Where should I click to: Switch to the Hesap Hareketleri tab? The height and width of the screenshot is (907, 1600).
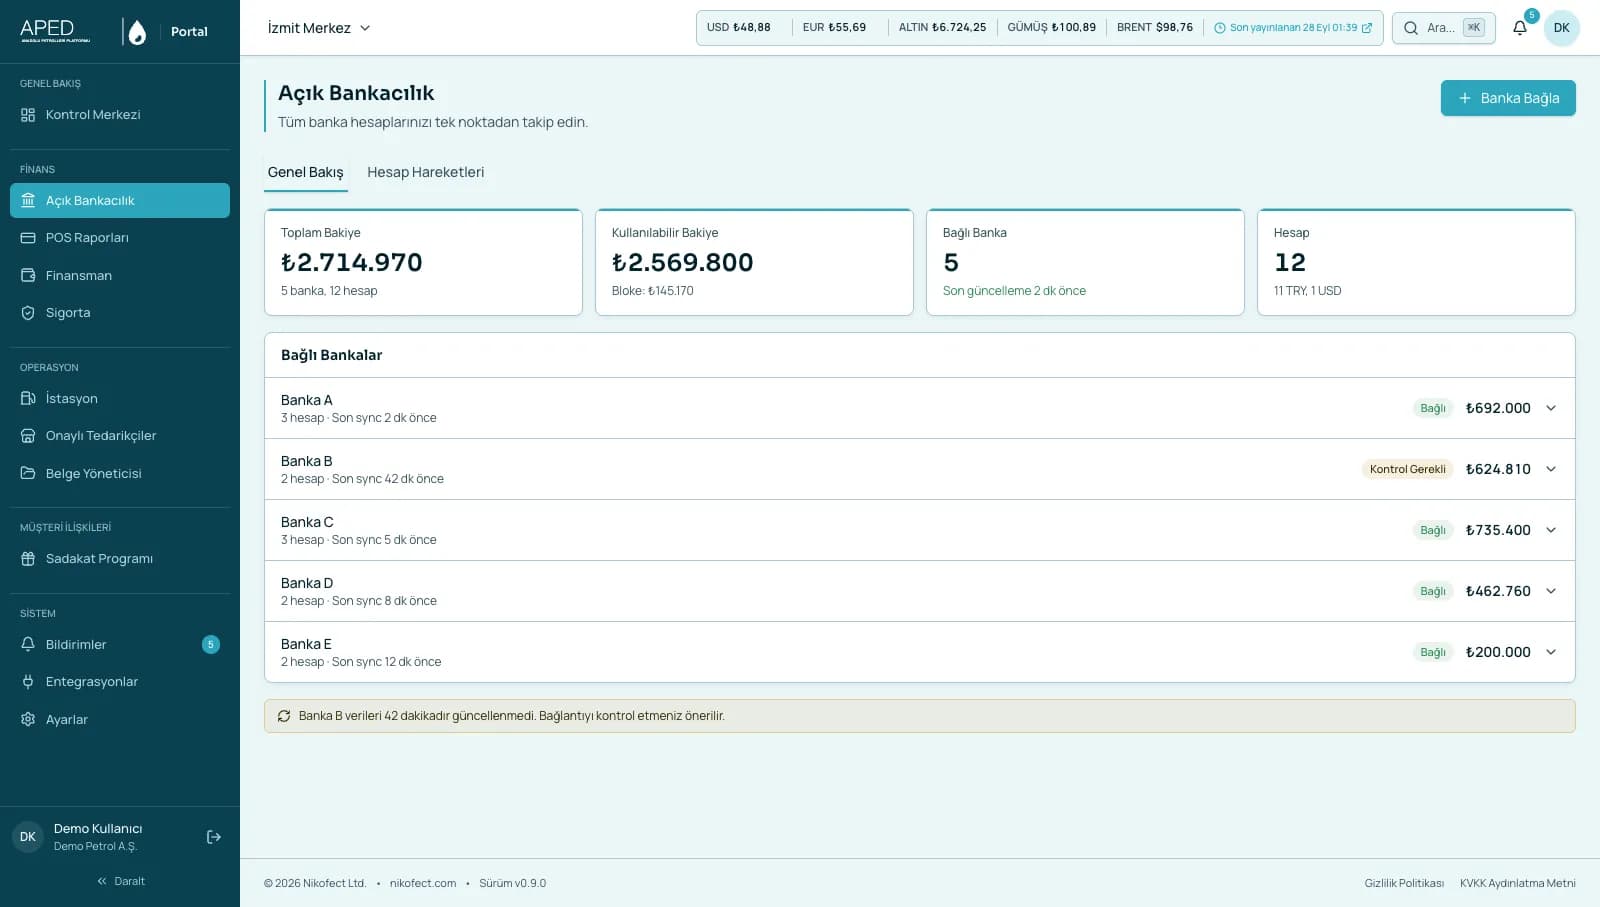(425, 172)
